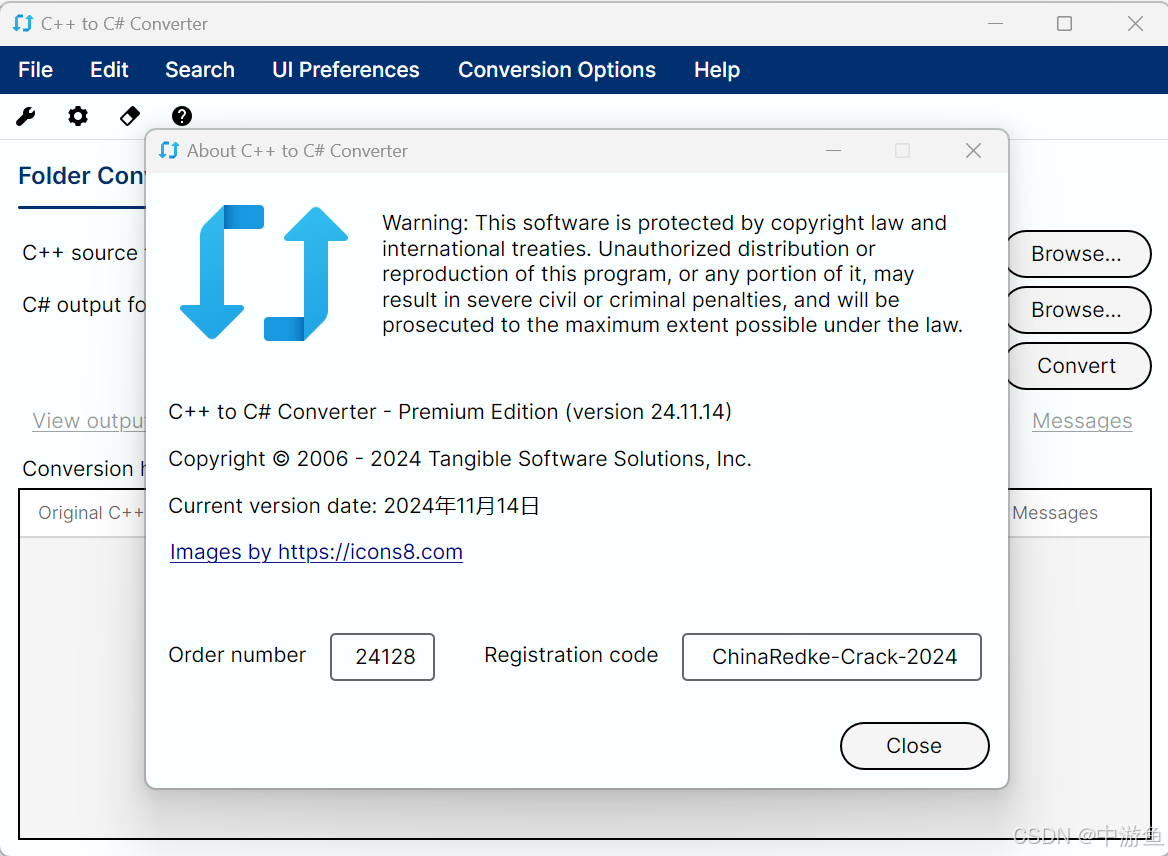Click the Convert button

pyautogui.click(x=1079, y=366)
